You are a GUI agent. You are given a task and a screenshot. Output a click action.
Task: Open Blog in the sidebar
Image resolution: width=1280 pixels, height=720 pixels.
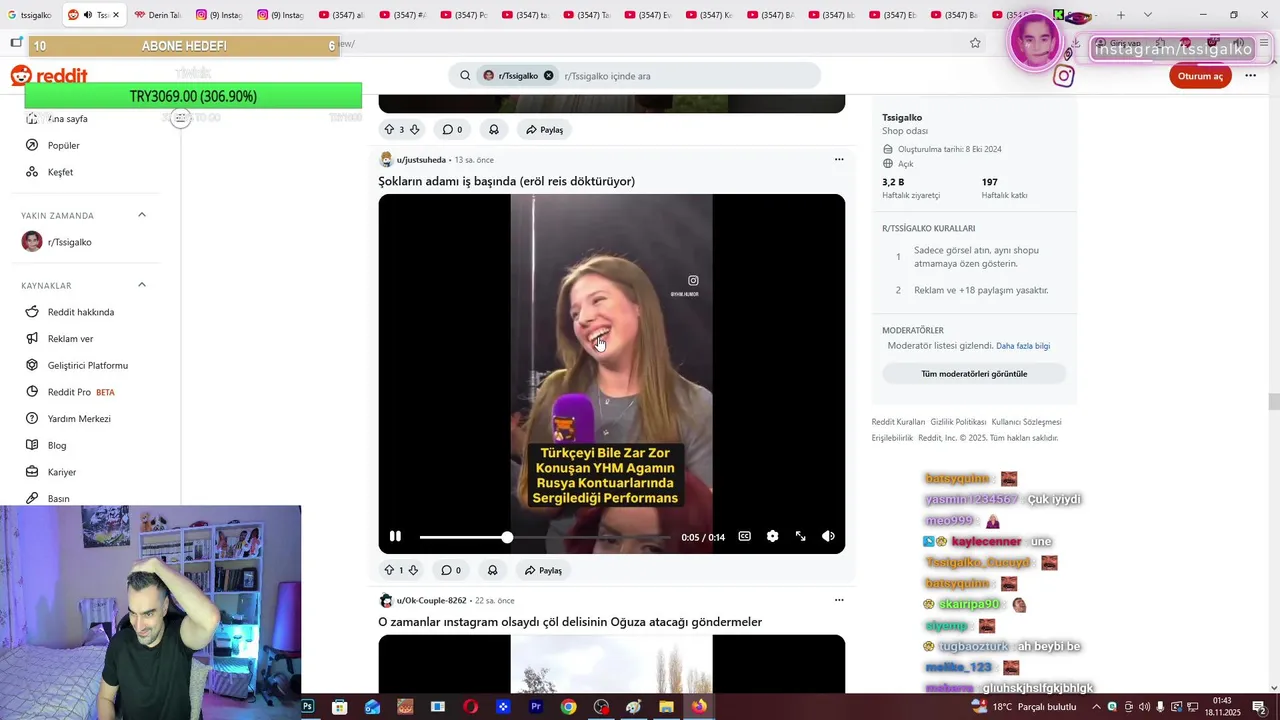point(57,446)
